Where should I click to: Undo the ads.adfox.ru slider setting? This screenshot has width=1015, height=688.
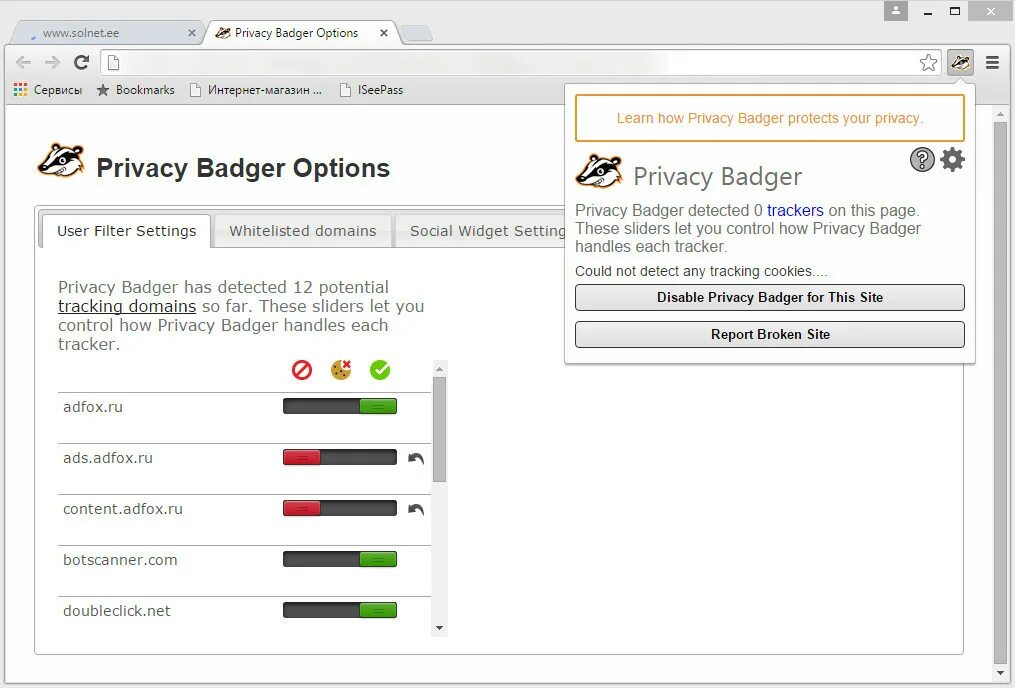coord(416,458)
